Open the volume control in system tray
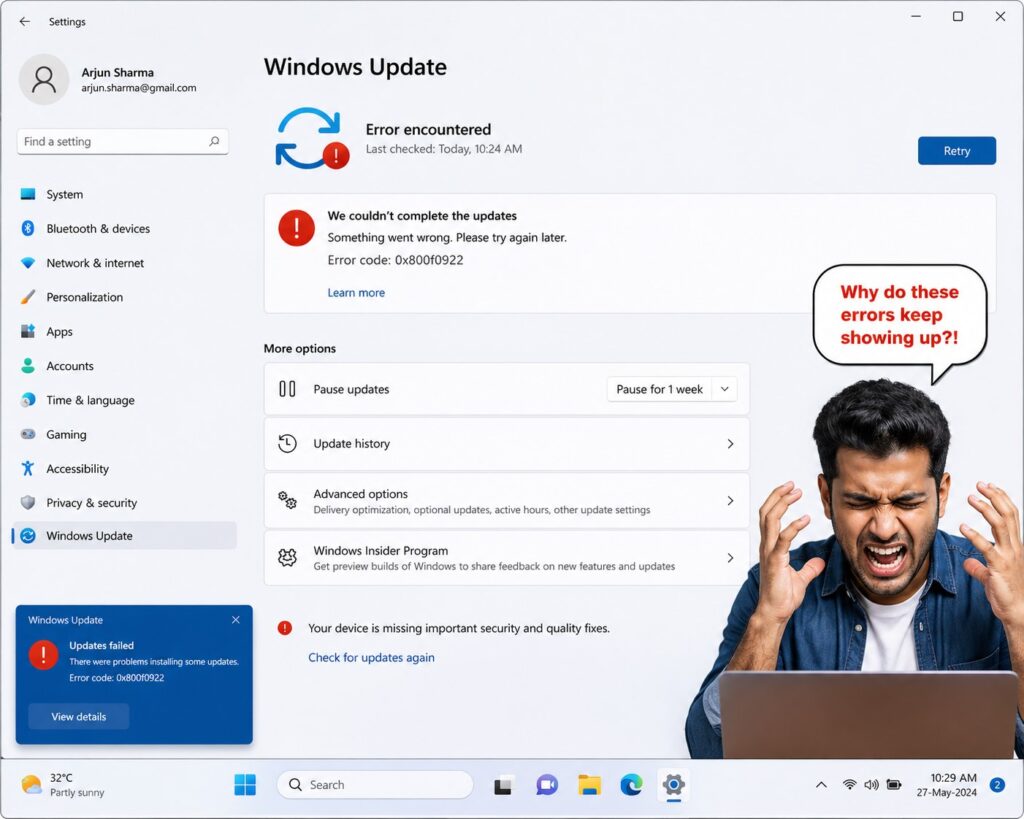 871,785
